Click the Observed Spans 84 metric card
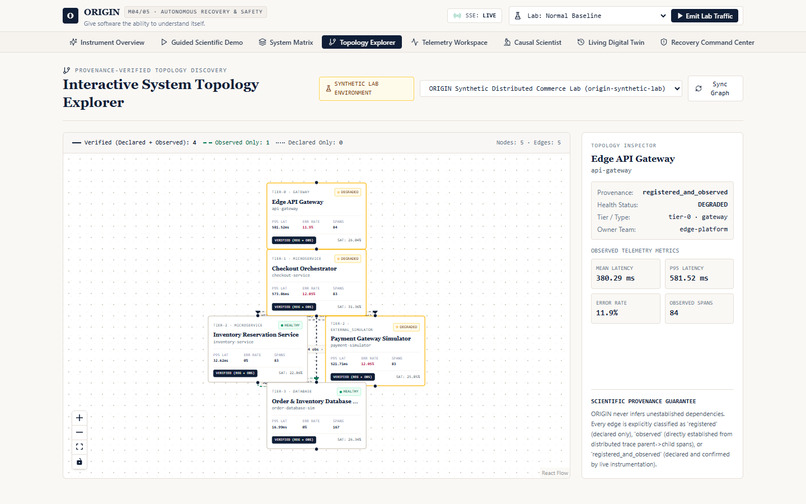The image size is (806, 504). point(699,309)
